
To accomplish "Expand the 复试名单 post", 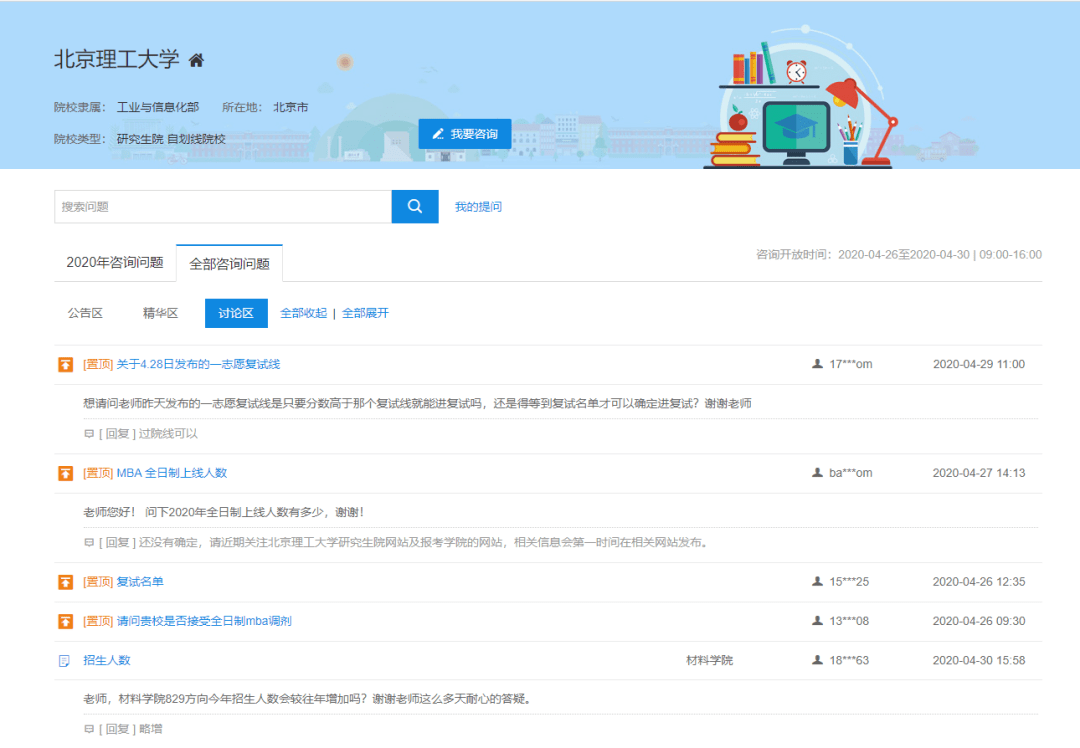I will point(140,582).
